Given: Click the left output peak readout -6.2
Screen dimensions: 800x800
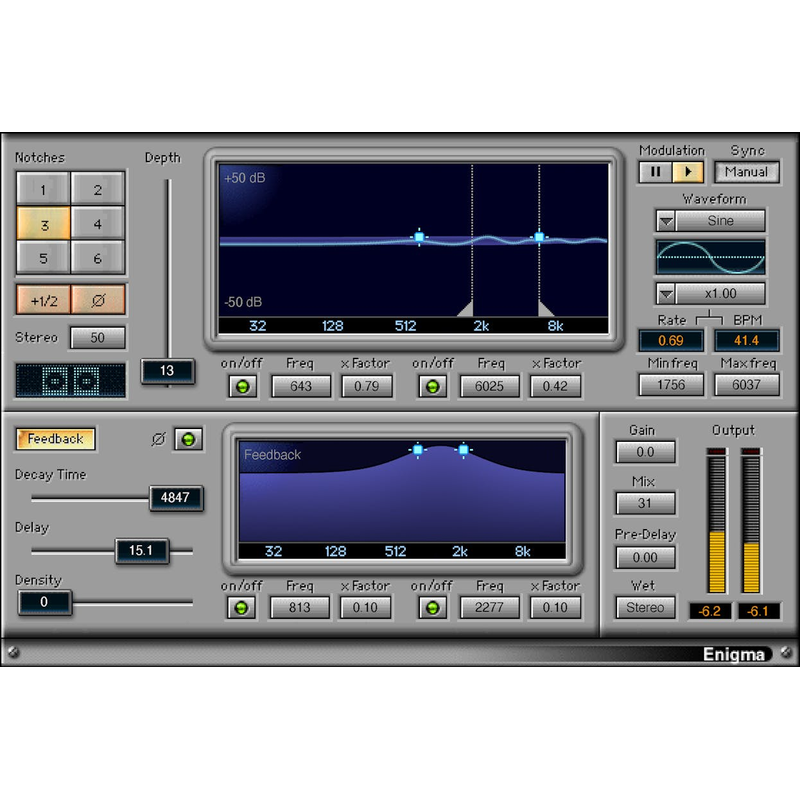Looking at the screenshot, I should point(710,611).
